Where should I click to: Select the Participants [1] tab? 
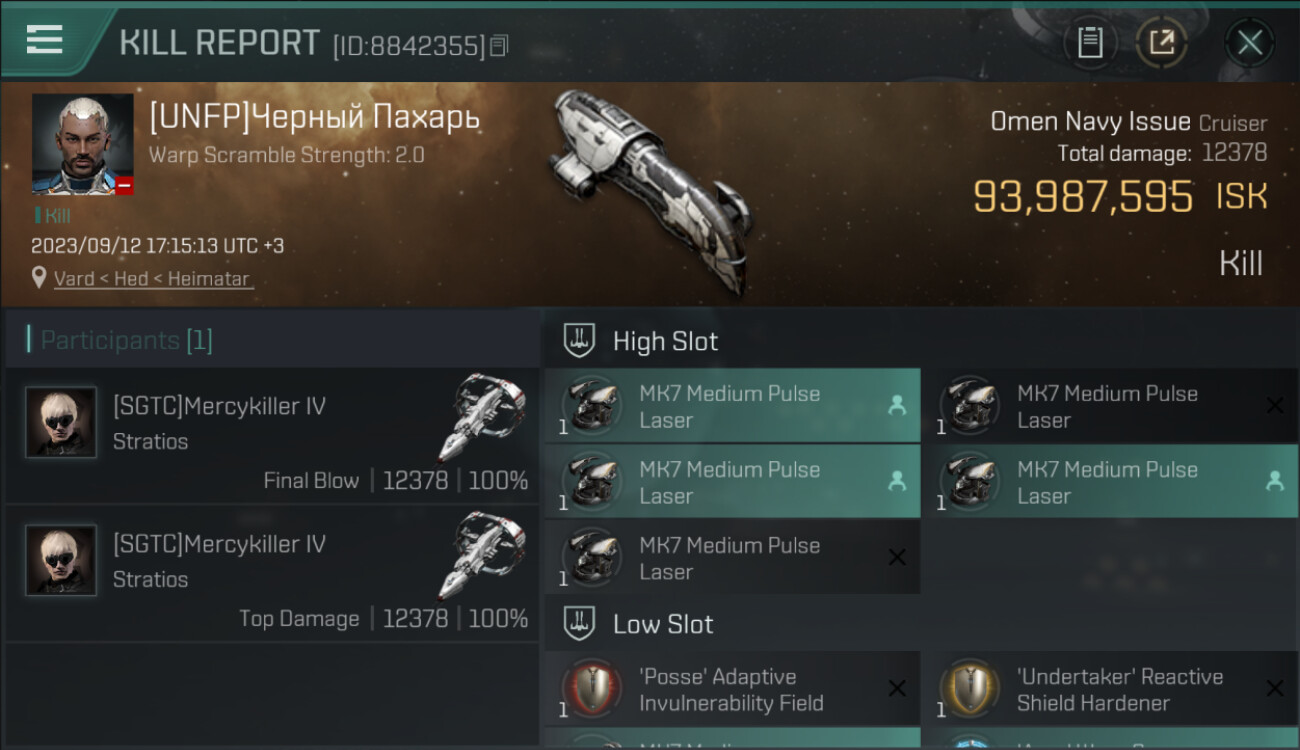coord(120,340)
